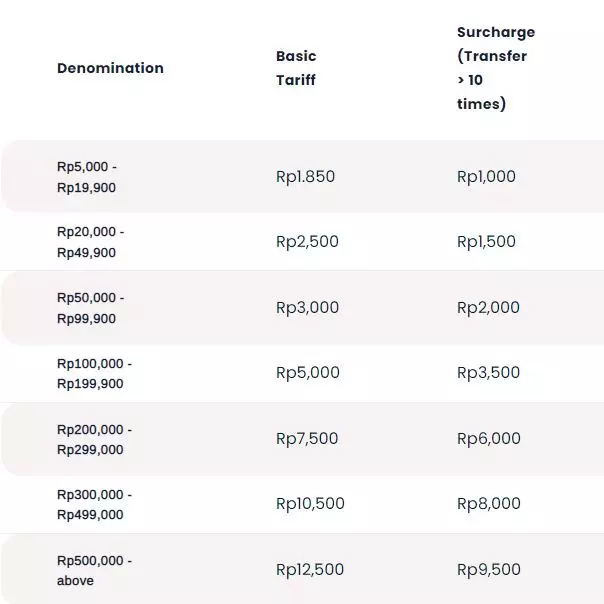Select the Rp200,000 - Rp299,000 denomination cell
The height and width of the screenshot is (604, 604).
tap(94, 439)
